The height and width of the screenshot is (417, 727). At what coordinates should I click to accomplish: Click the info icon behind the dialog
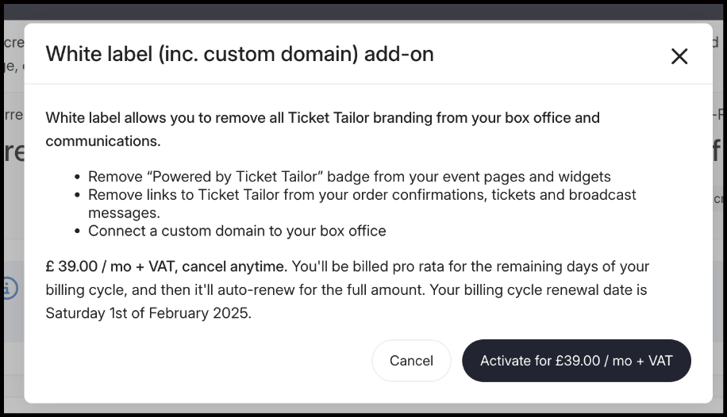pos(8,289)
